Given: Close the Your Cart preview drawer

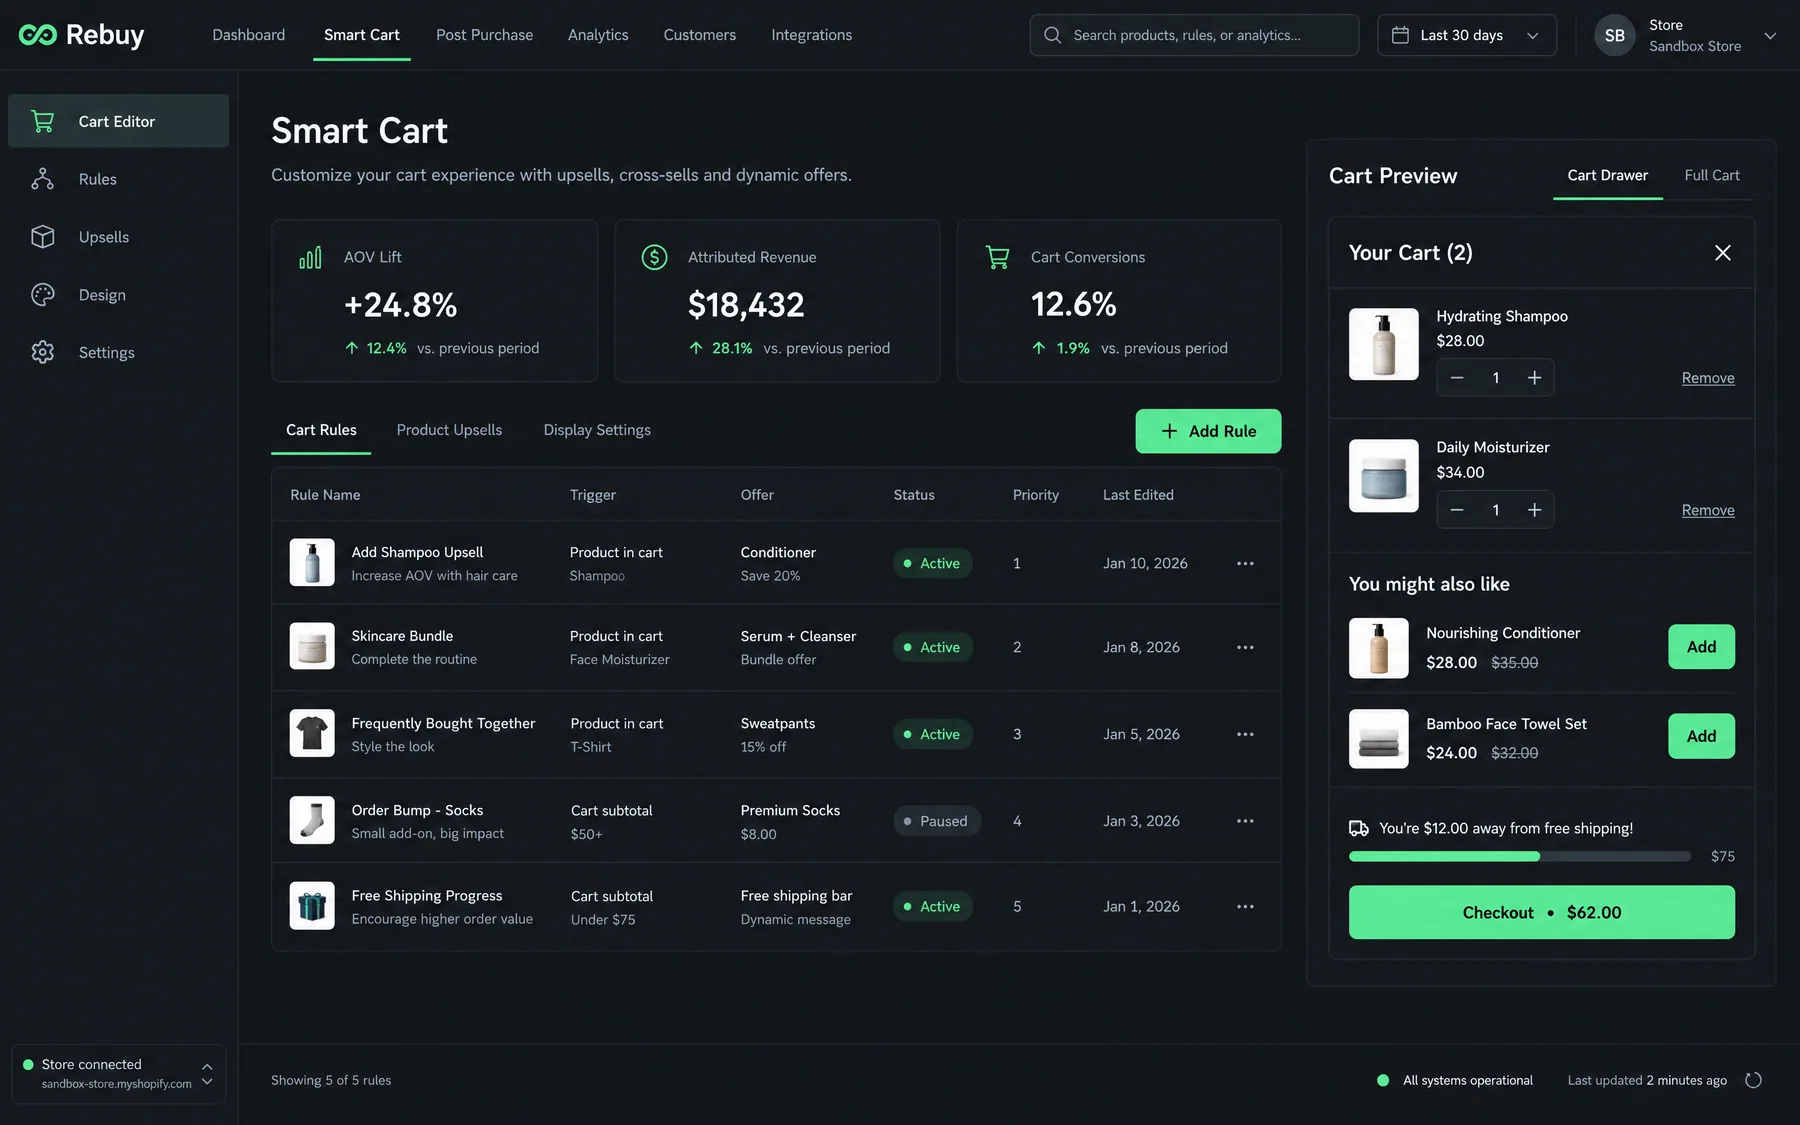Looking at the screenshot, I should tap(1722, 253).
